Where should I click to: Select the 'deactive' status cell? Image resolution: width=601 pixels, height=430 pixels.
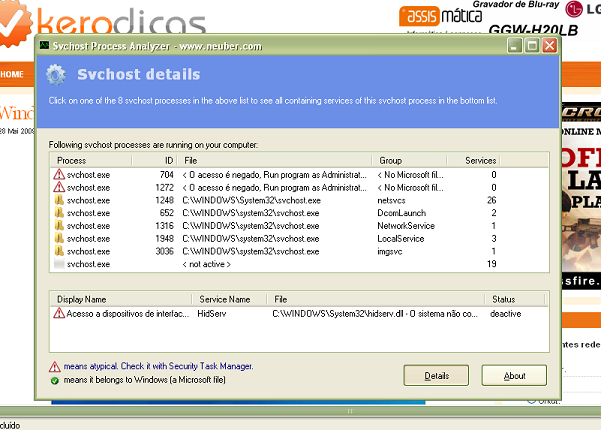506,313
